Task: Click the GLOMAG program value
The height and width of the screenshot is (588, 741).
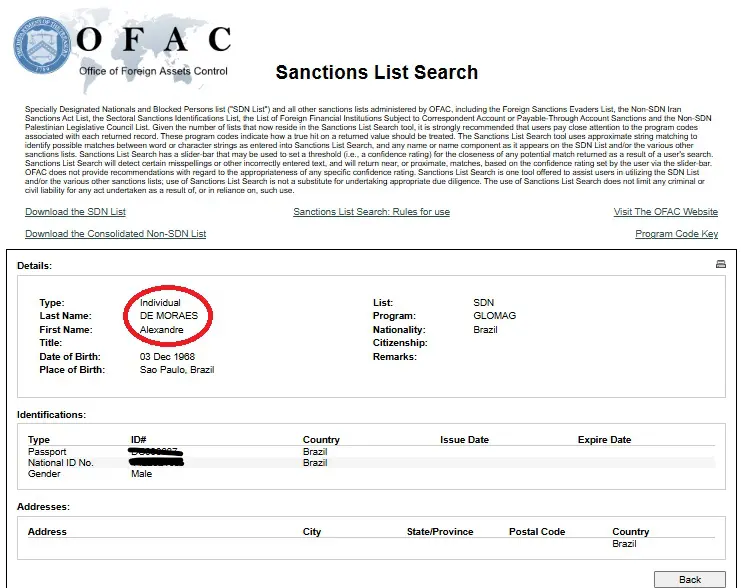Action: (494, 315)
